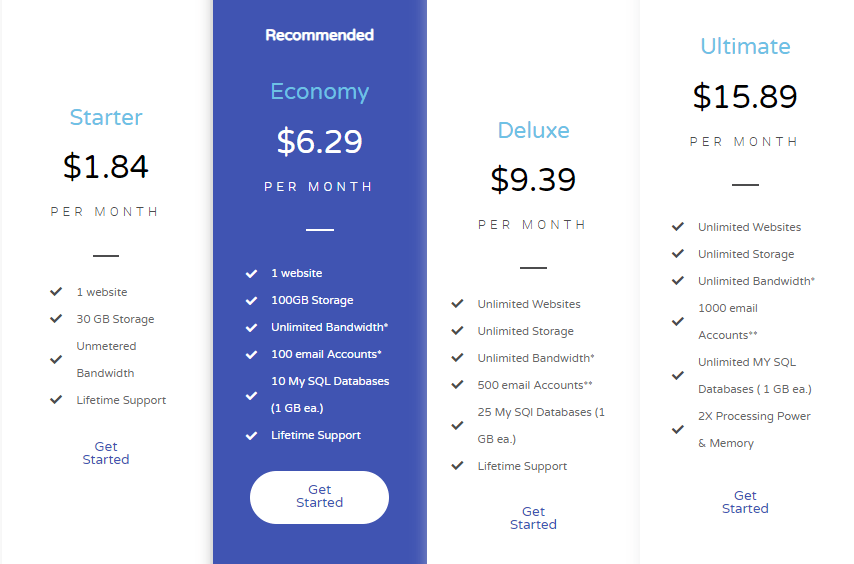Select the Starter plan heading
This screenshot has width=854, height=564.
coord(106,117)
